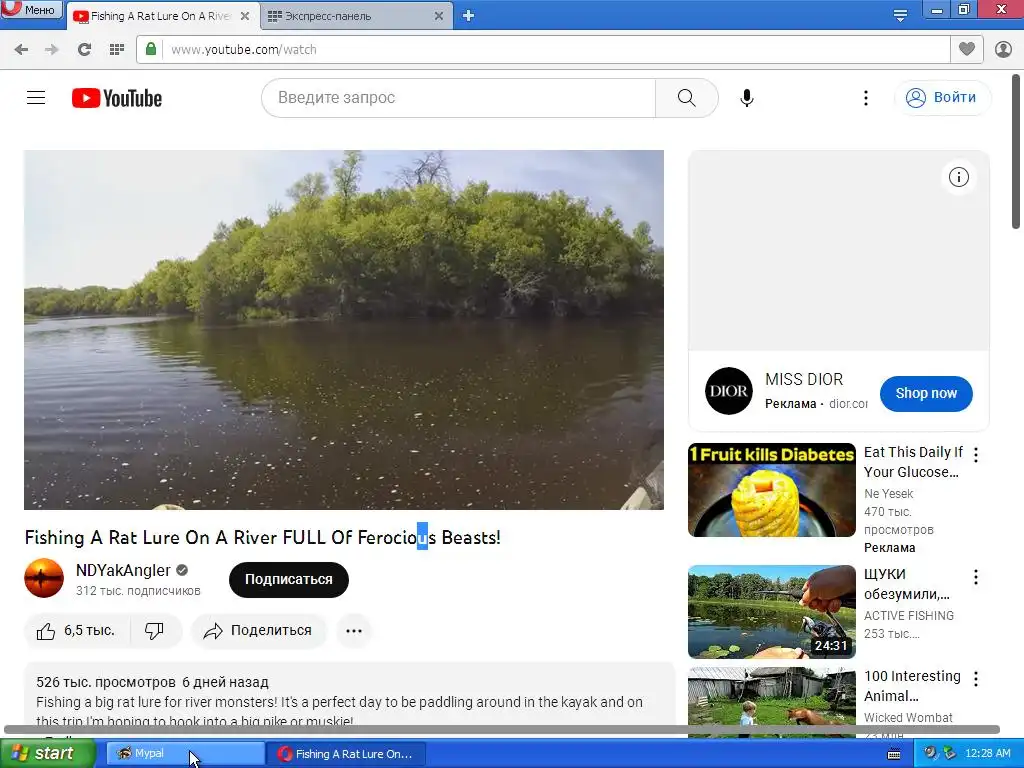The height and width of the screenshot is (768, 1024).
Task: Click the magnifier search button
Action: tap(686, 98)
